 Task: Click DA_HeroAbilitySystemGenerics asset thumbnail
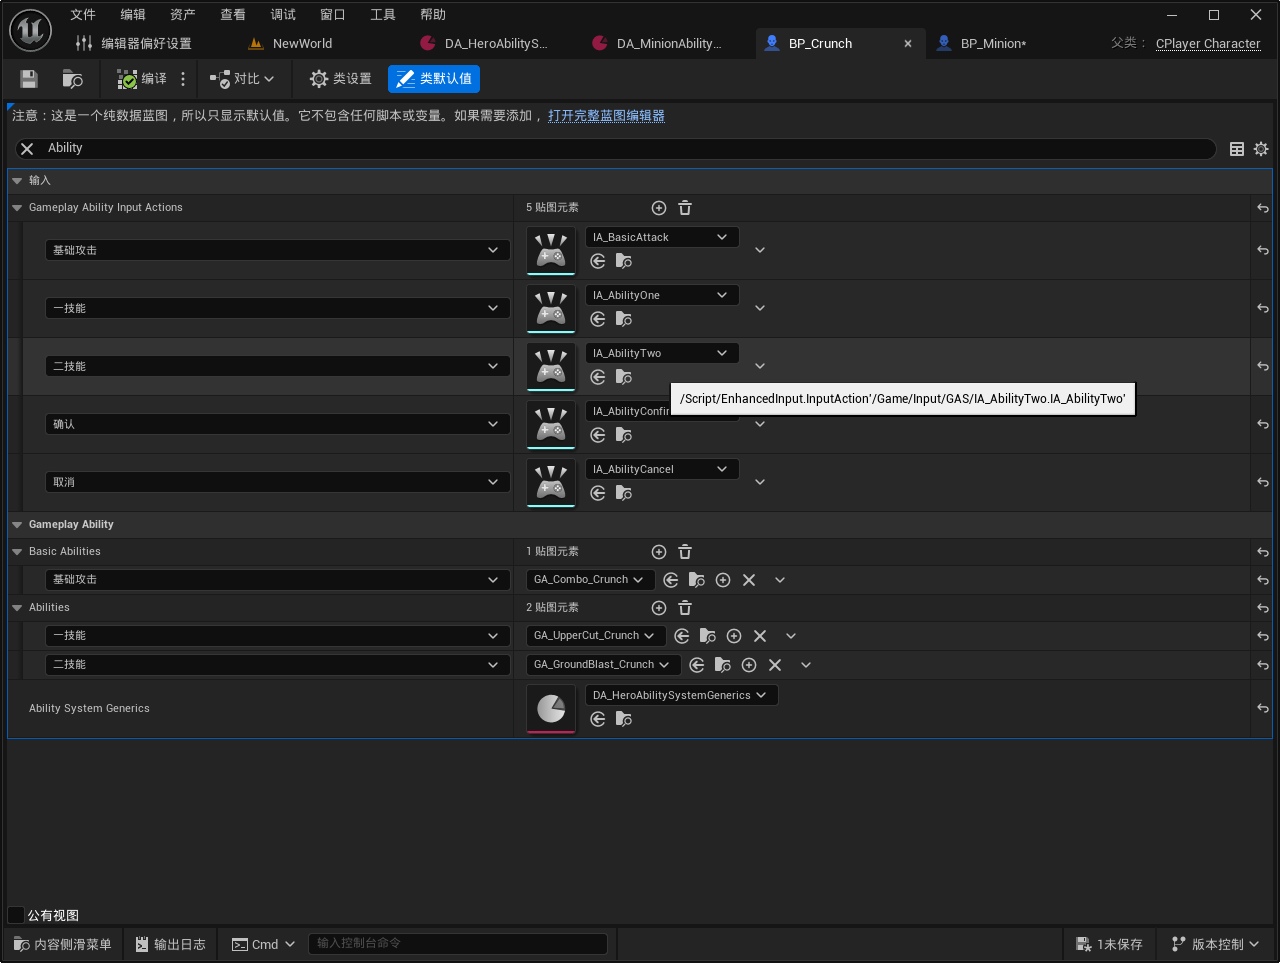[x=551, y=709]
